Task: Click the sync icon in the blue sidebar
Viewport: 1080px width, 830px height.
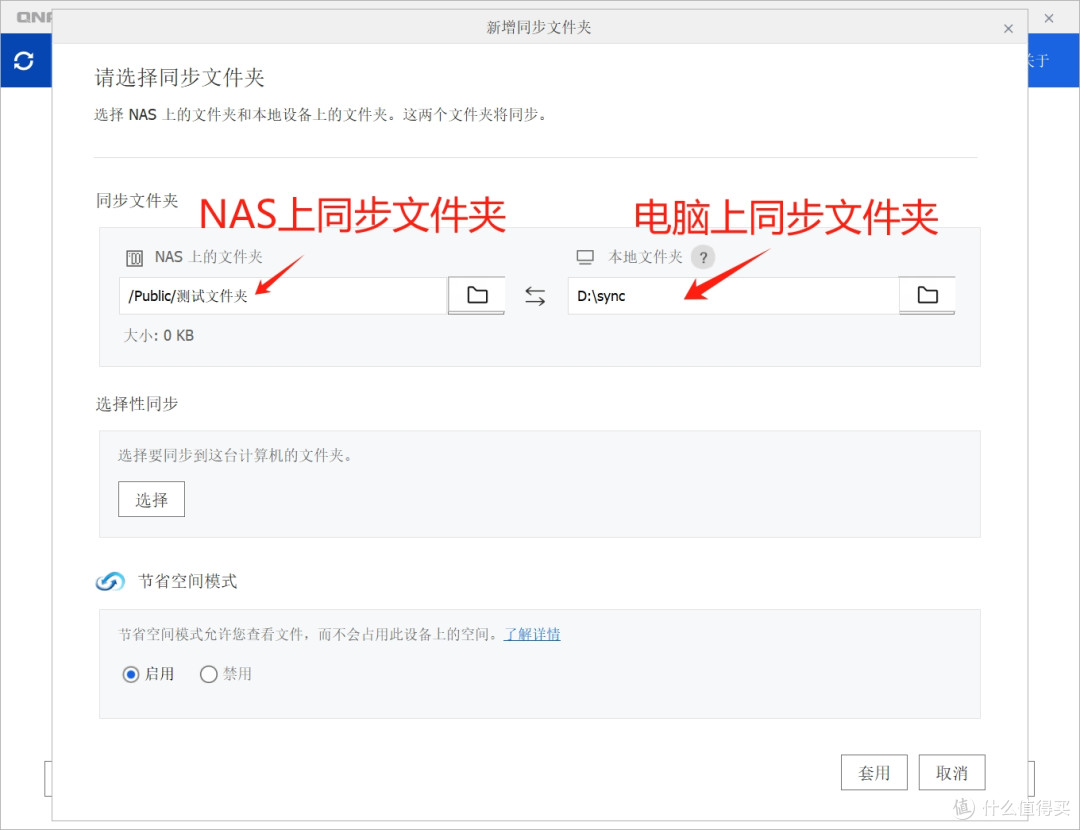Action: tap(24, 61)
